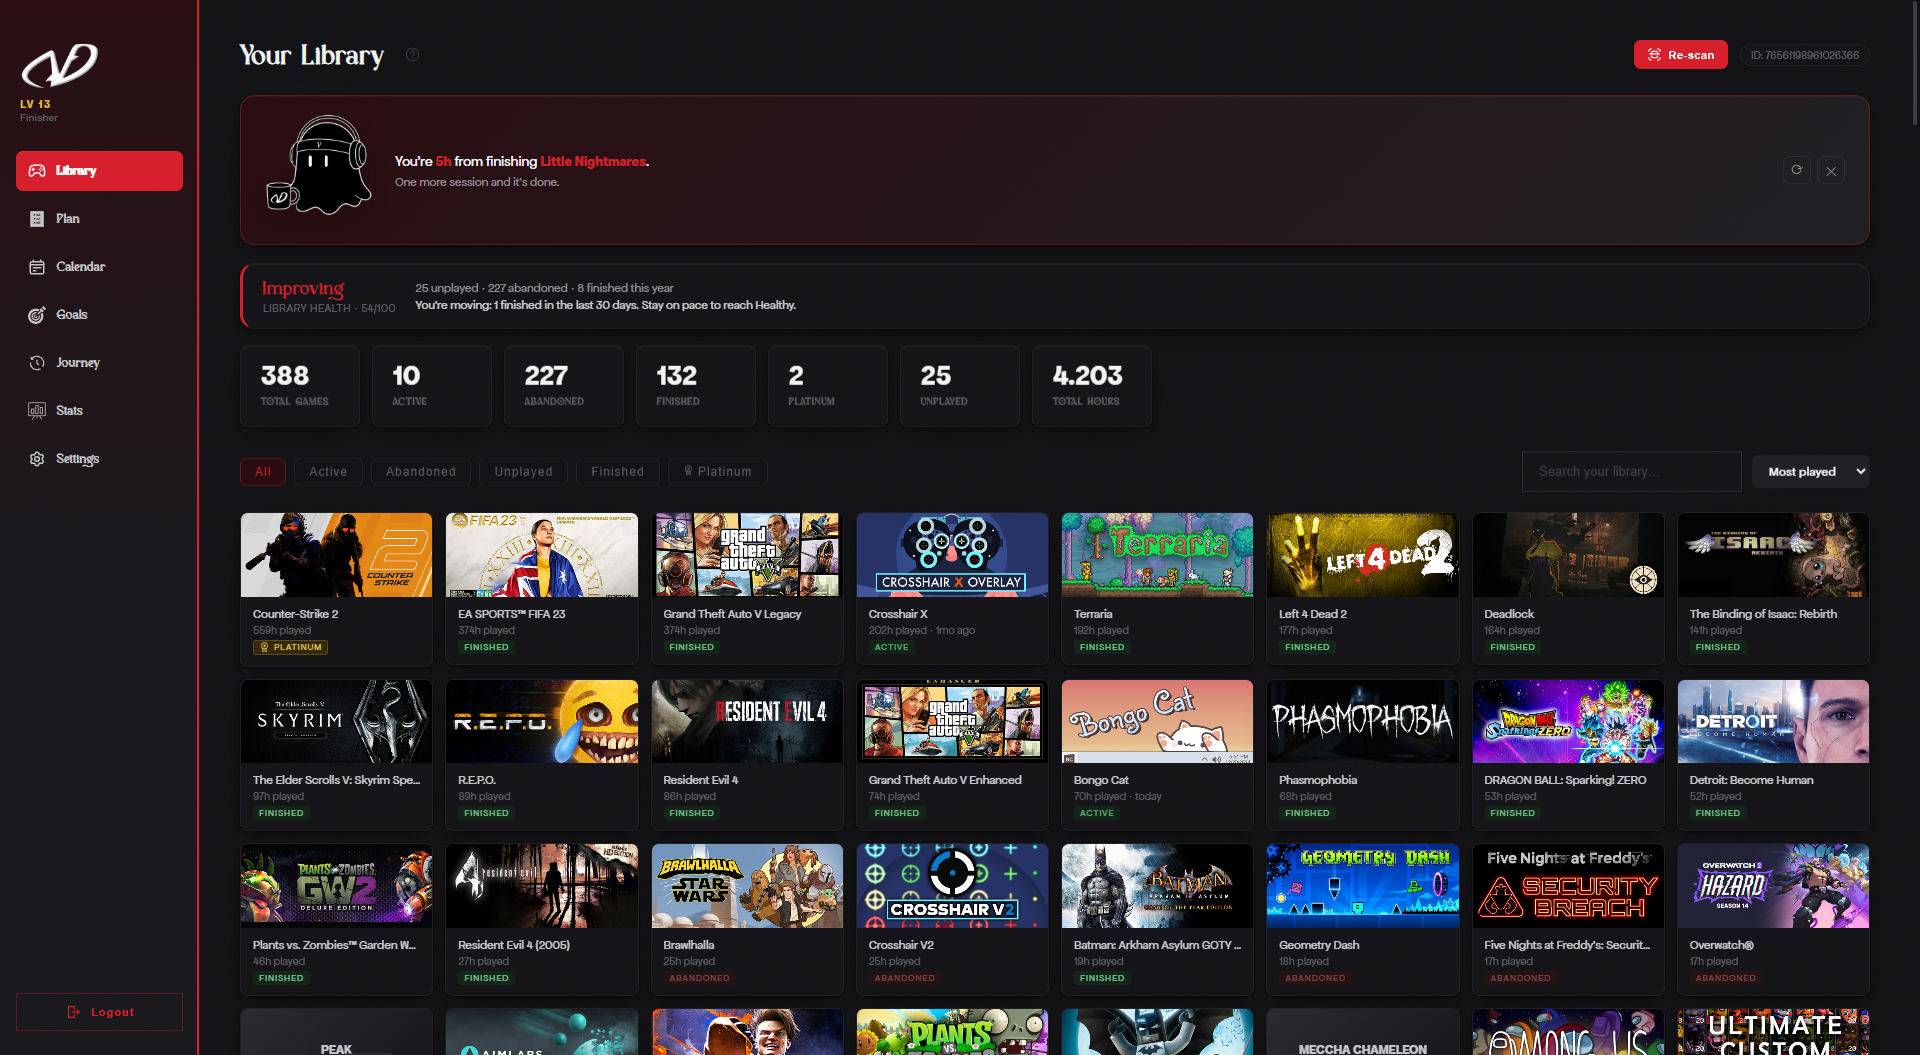Open The Binding of Isaac: Rebirth cover
This screenshot has width=1920, height=1055.
click(1773, 555)
